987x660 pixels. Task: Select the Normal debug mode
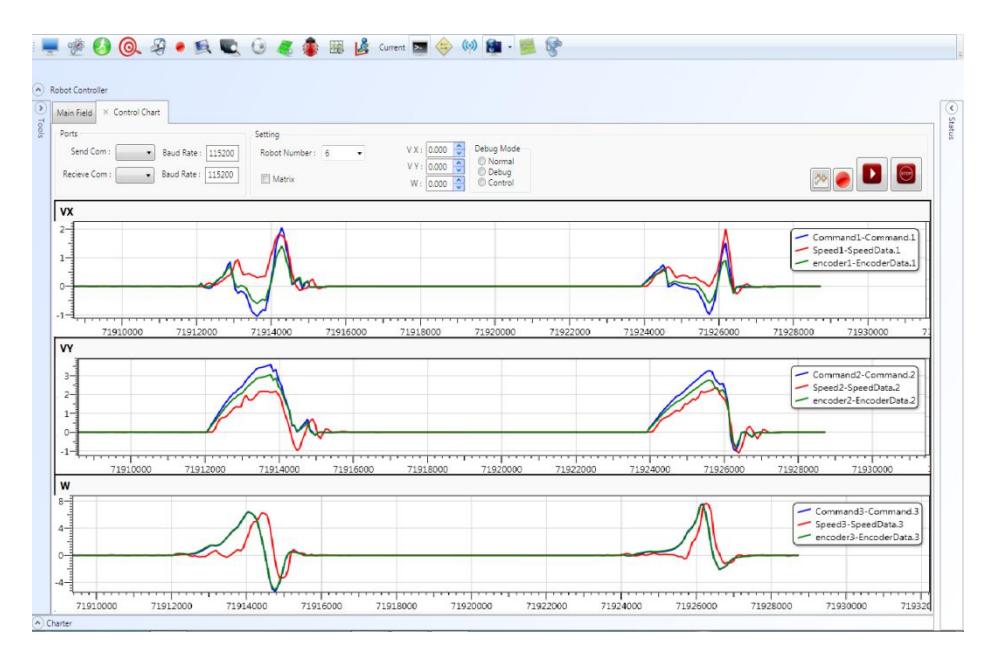(x=482, y=161)
